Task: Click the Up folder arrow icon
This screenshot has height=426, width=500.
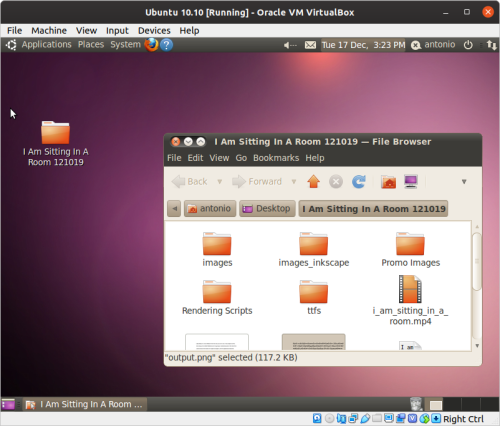Action: coord(313,182)
